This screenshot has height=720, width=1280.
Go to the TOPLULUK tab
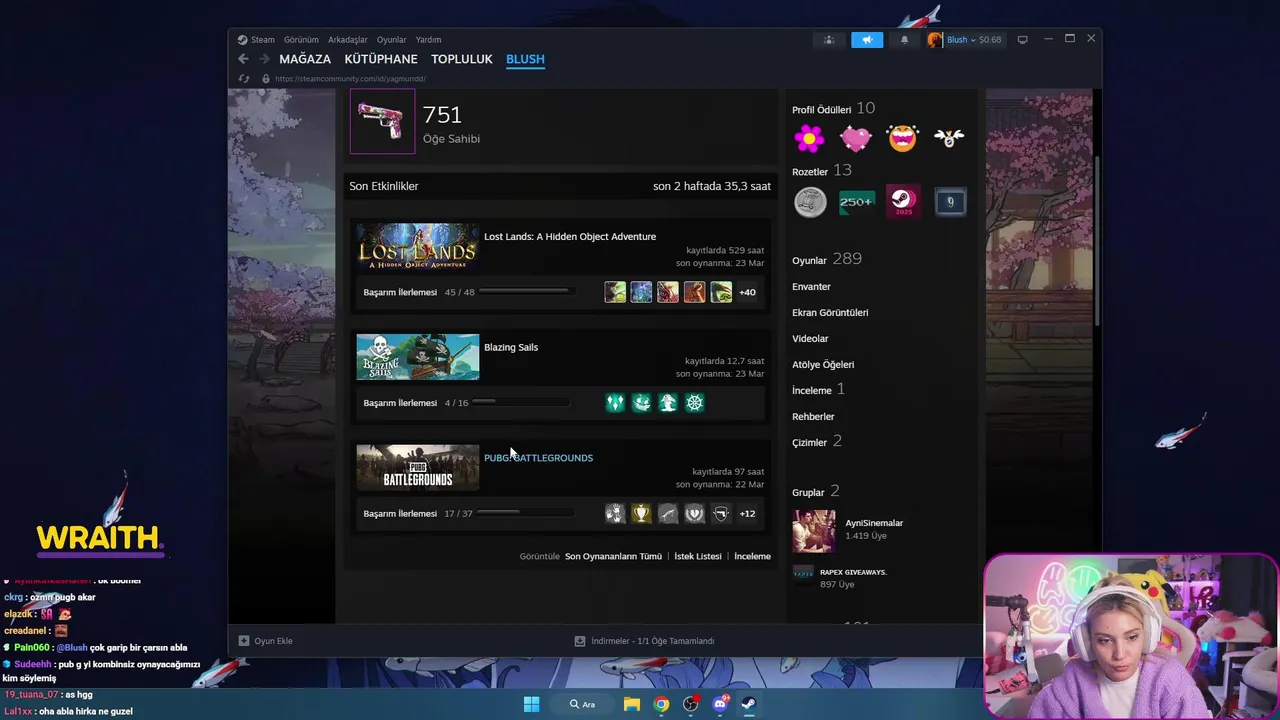462,59
